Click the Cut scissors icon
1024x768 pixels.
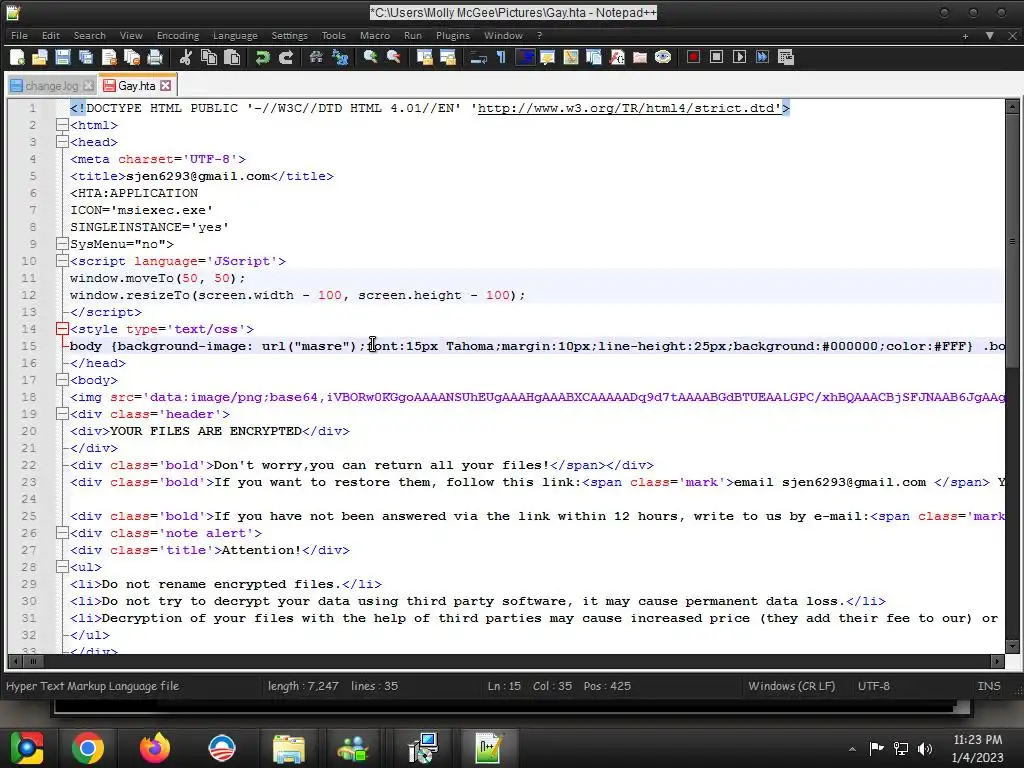[x=185, y=57]
